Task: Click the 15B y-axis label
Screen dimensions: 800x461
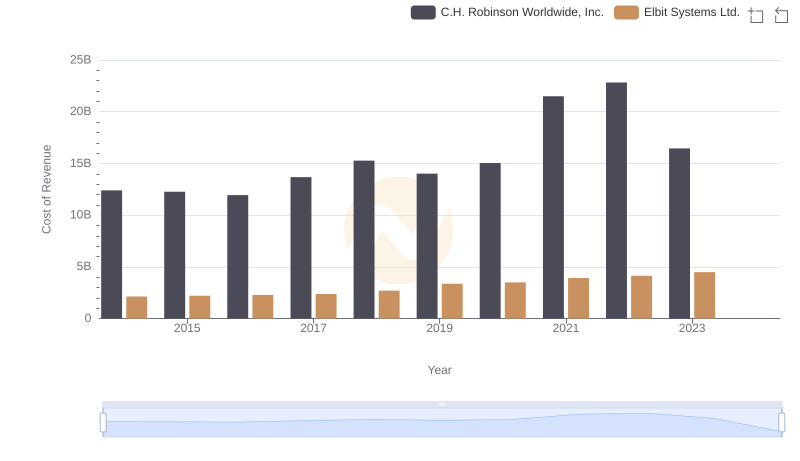Action: (x=81, y=163)
